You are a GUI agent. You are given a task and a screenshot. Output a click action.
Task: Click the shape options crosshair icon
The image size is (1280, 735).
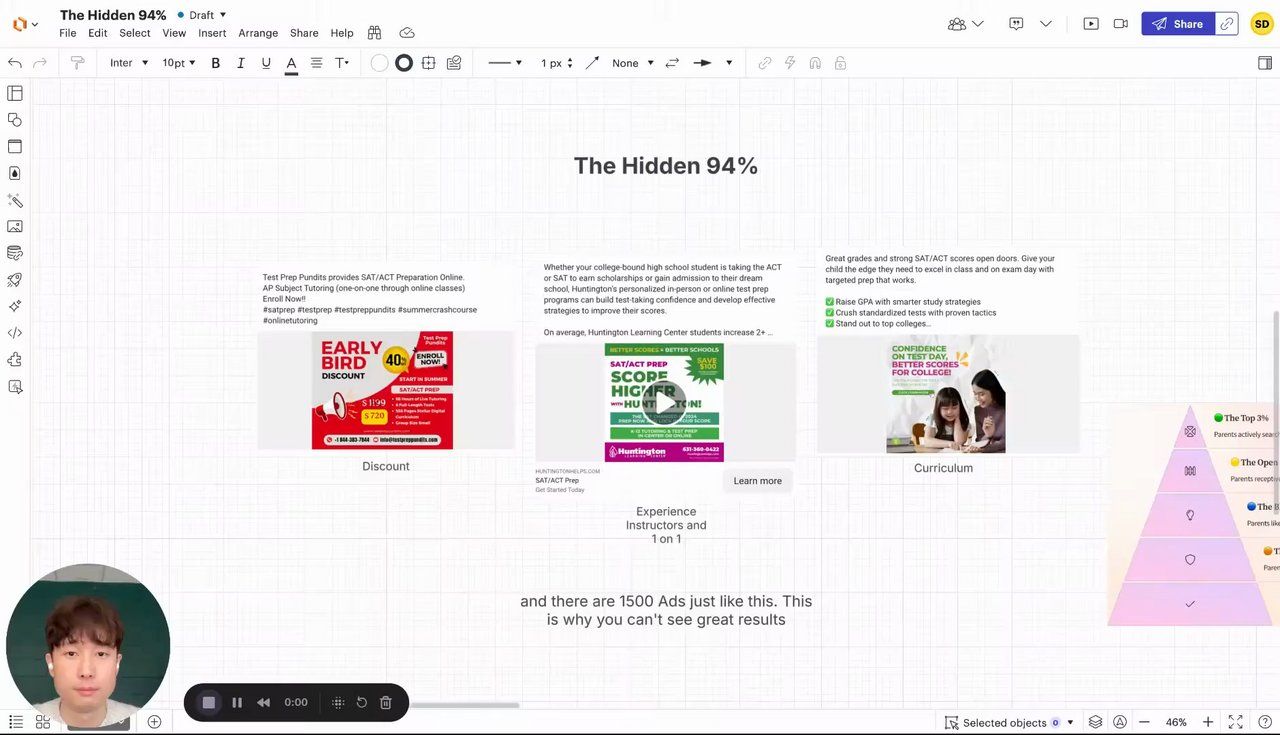[x=429, y=63]
